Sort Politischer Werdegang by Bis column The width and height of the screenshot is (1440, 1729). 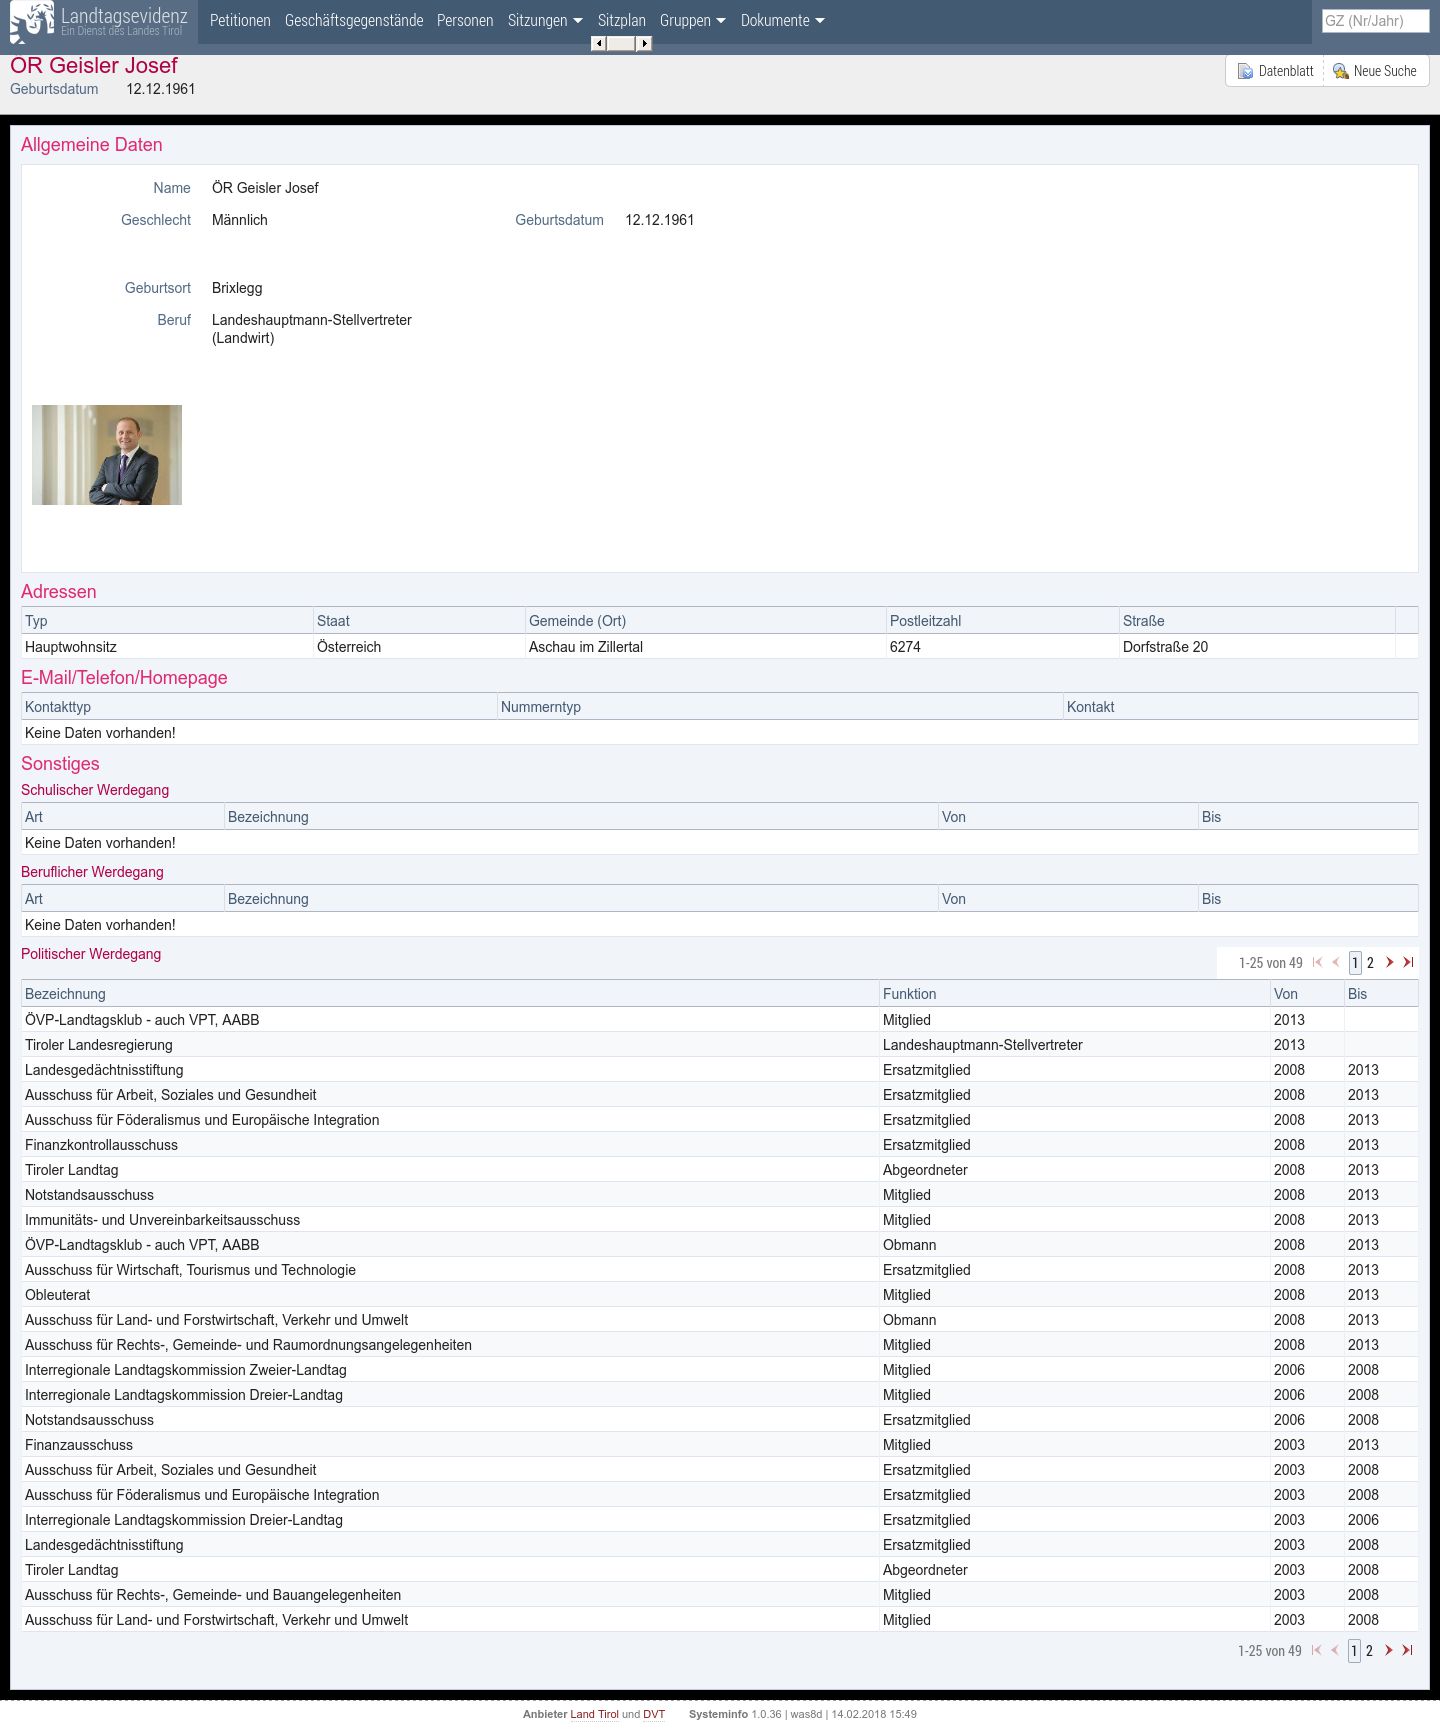pyautogui.click(x=1381, y=994)
